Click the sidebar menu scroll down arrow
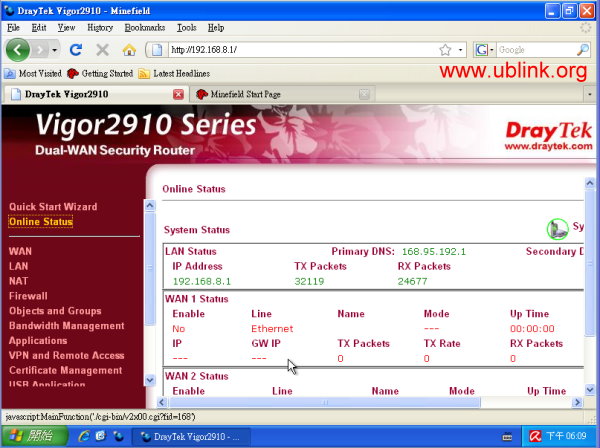The height and width of the screenshot is (448, 600). [x=150, y=380]
